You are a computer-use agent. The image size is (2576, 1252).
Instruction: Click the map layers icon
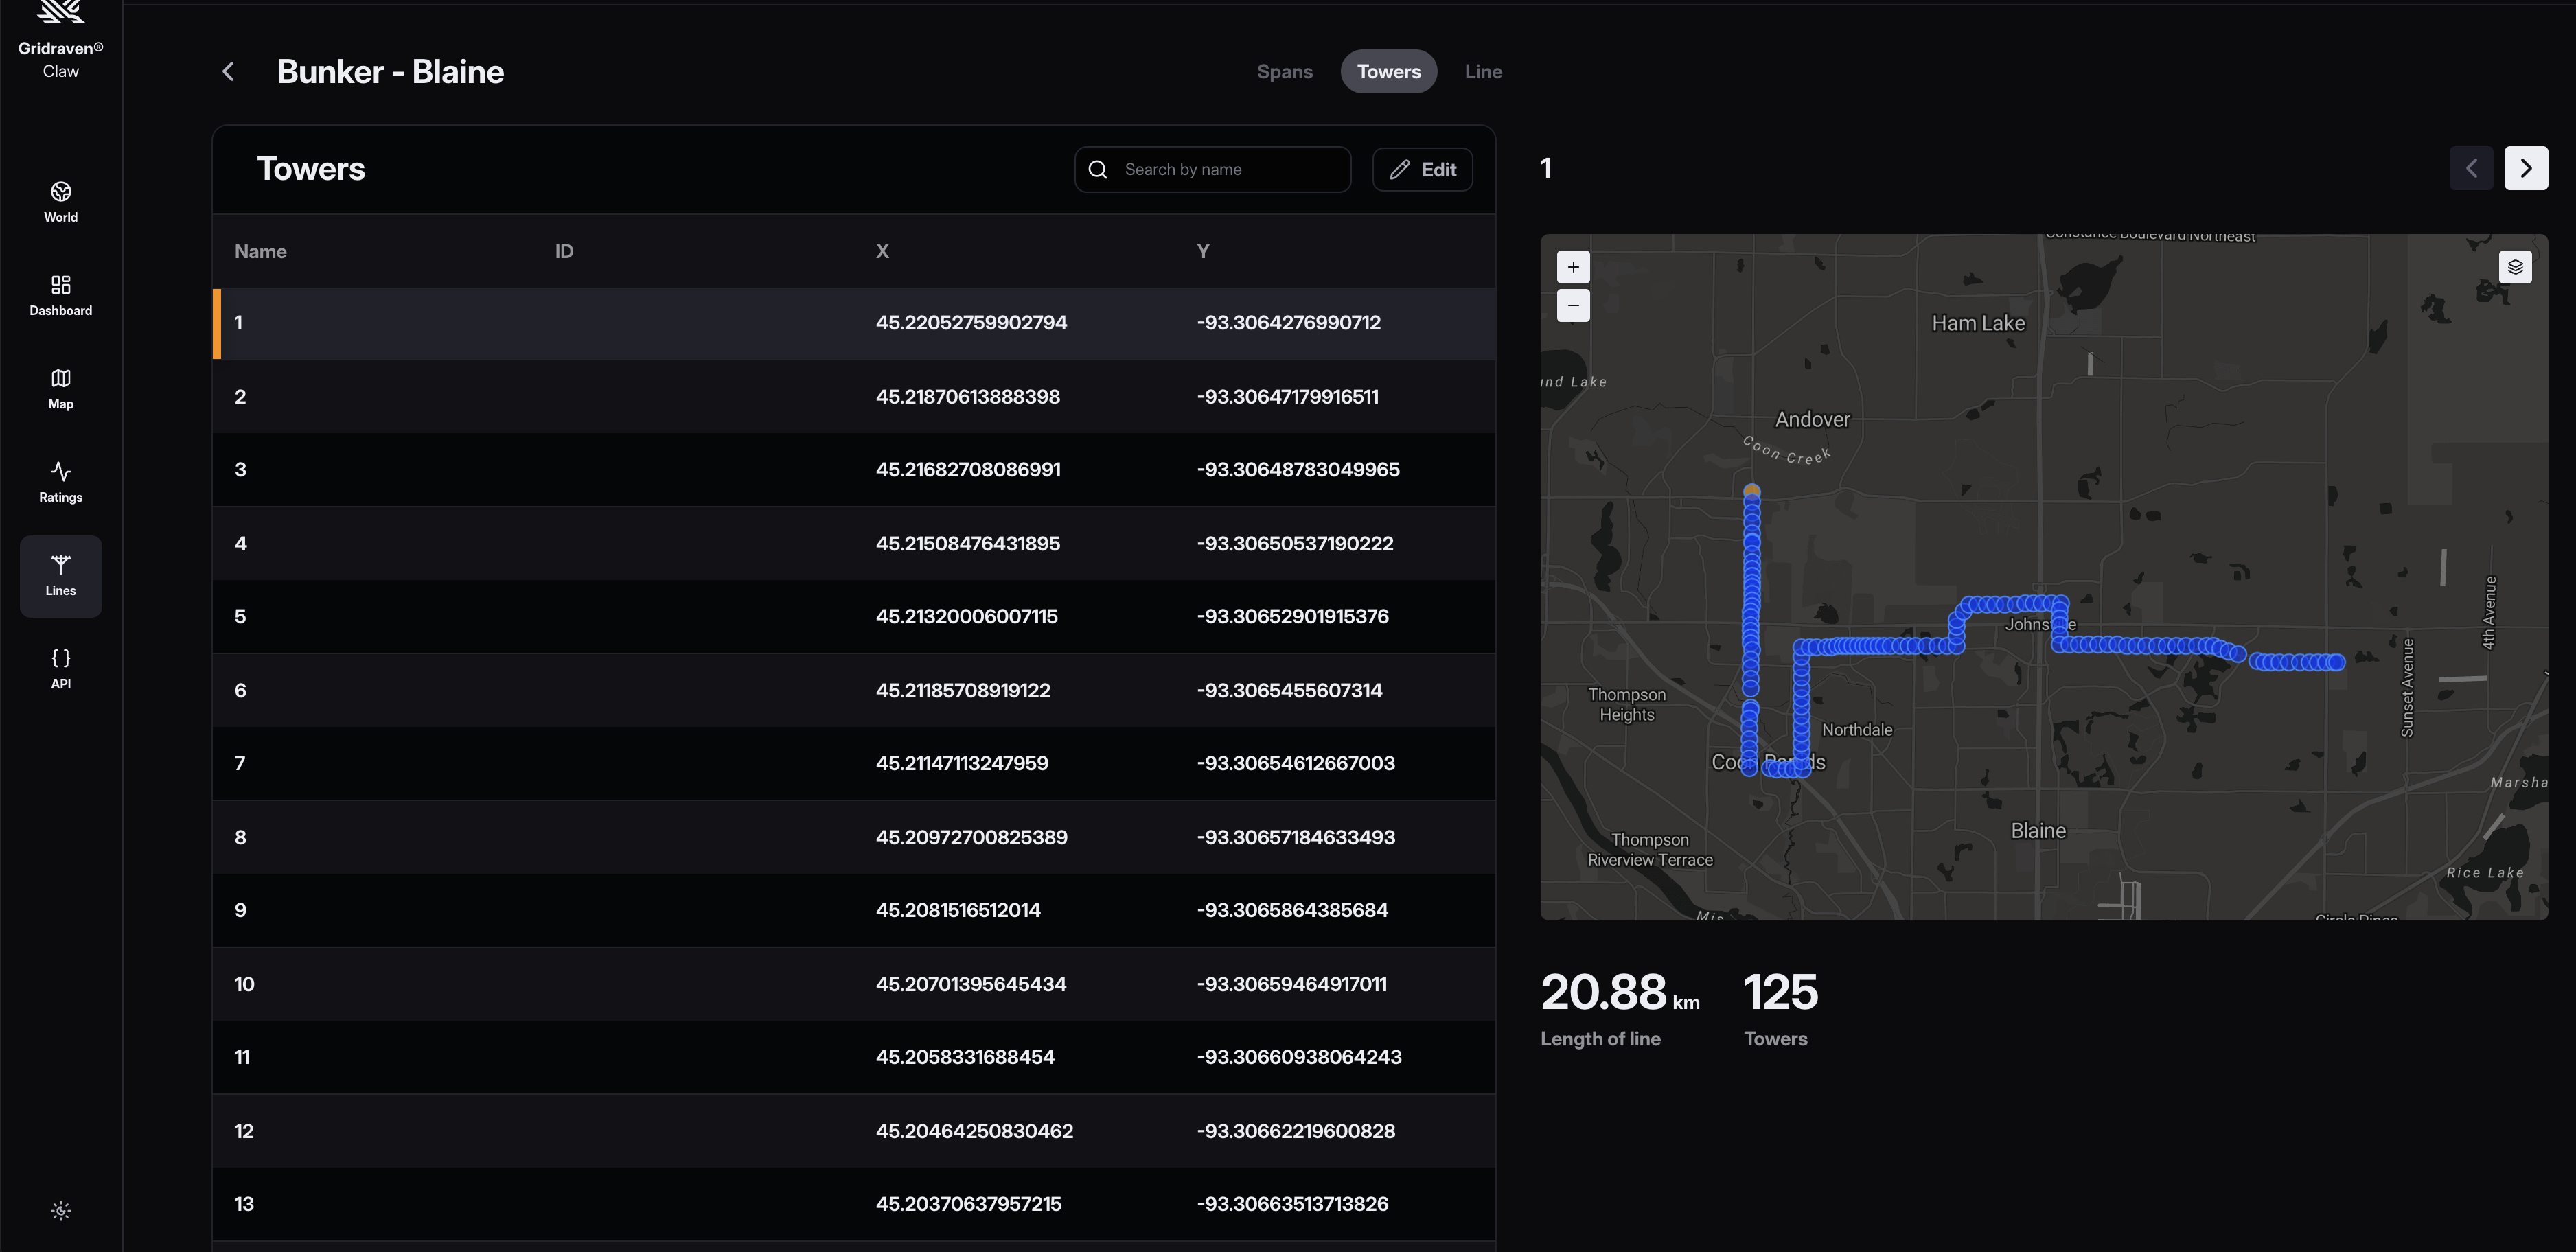click(x=2514, y=267)
